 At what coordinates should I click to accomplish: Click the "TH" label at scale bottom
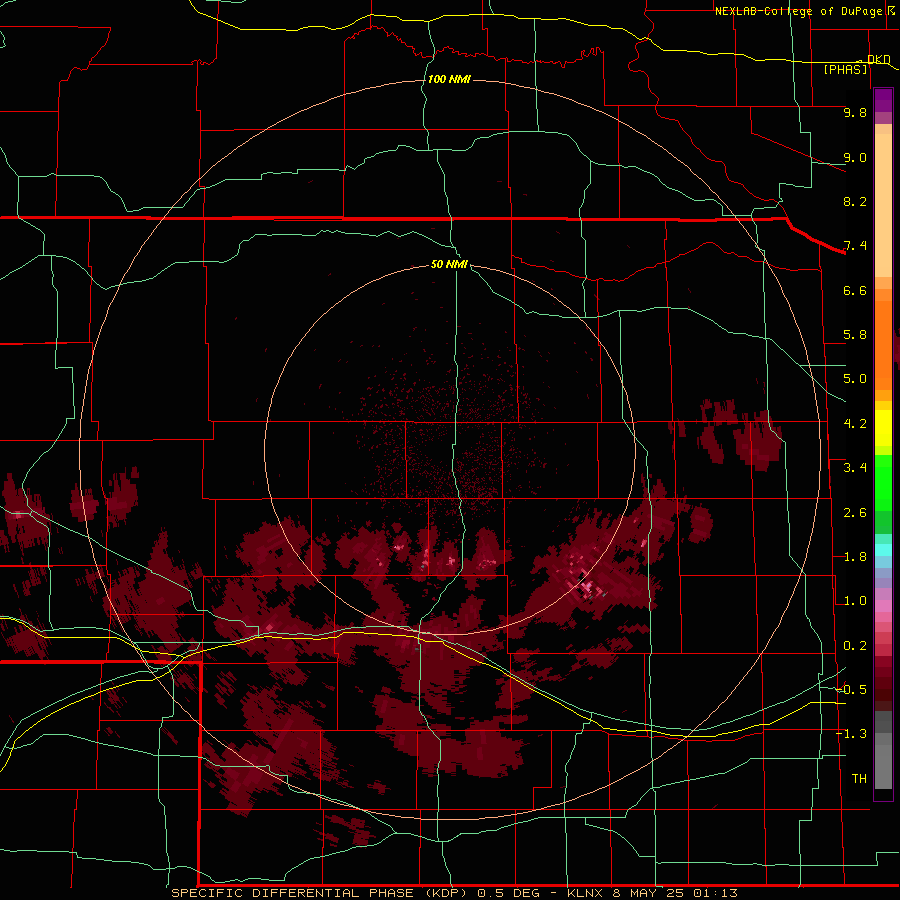click(859, 779)
